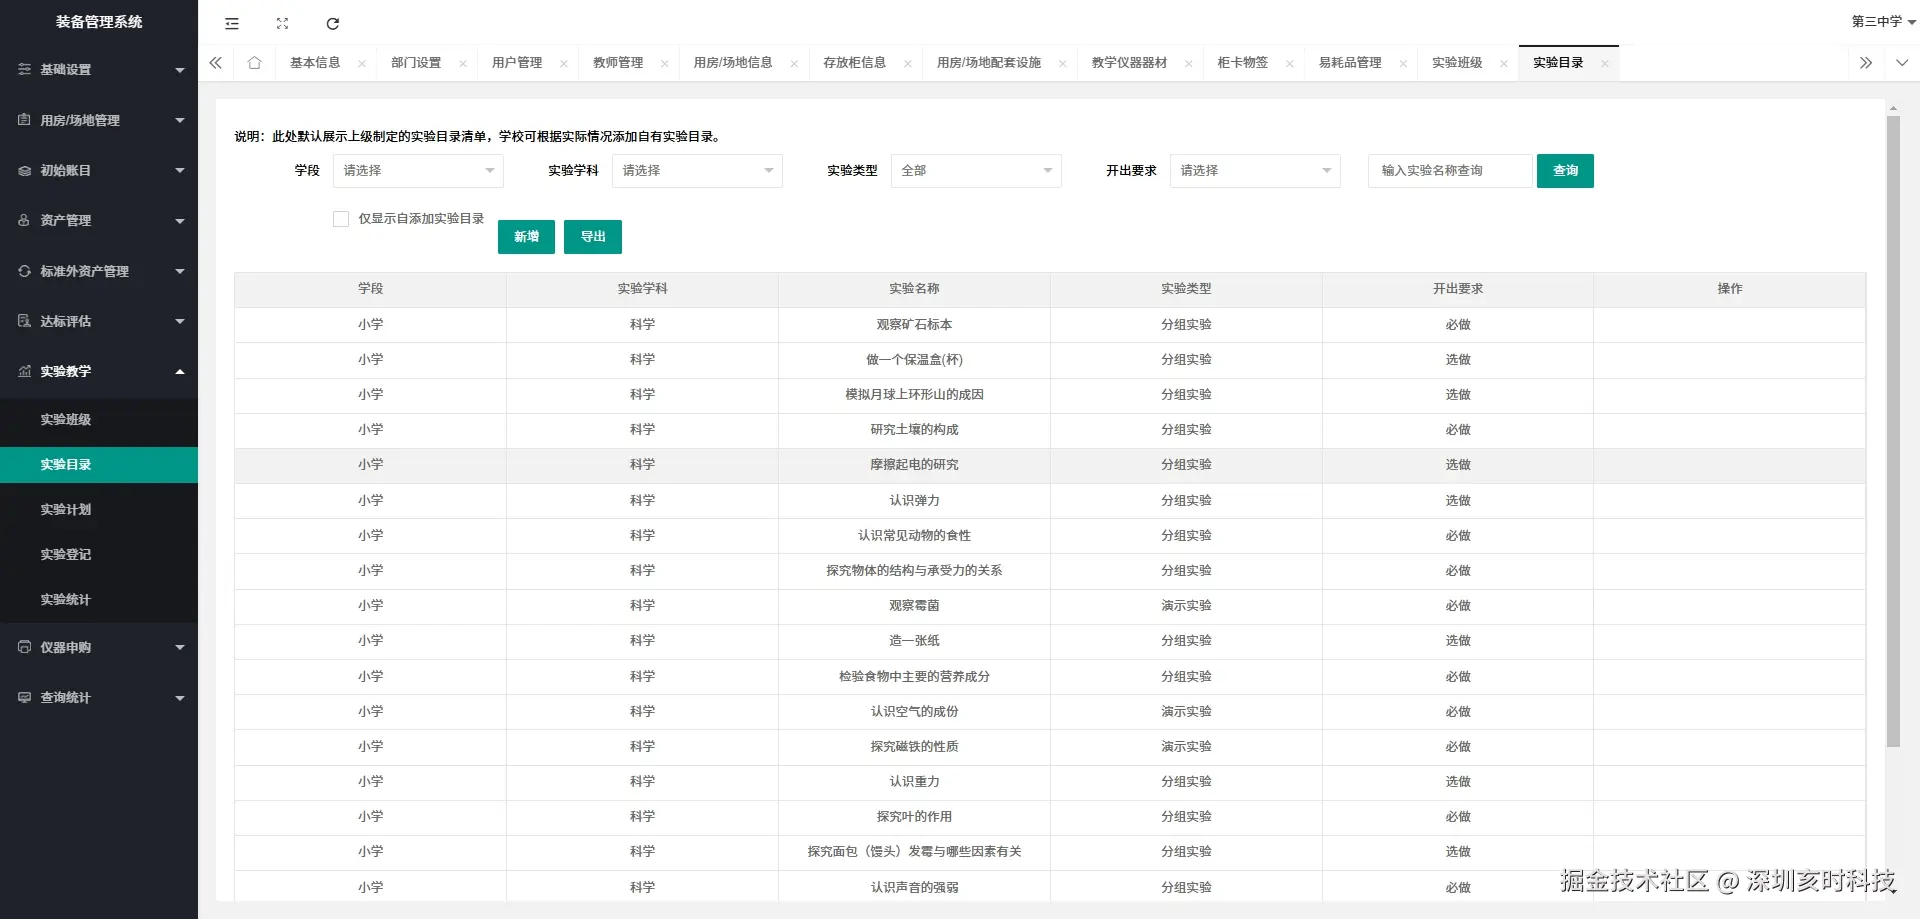Viewport: 1920px width, 919px height.
Task: Close the 基本信息 tab
Action: pyautogui.click(x=362, y=63)
